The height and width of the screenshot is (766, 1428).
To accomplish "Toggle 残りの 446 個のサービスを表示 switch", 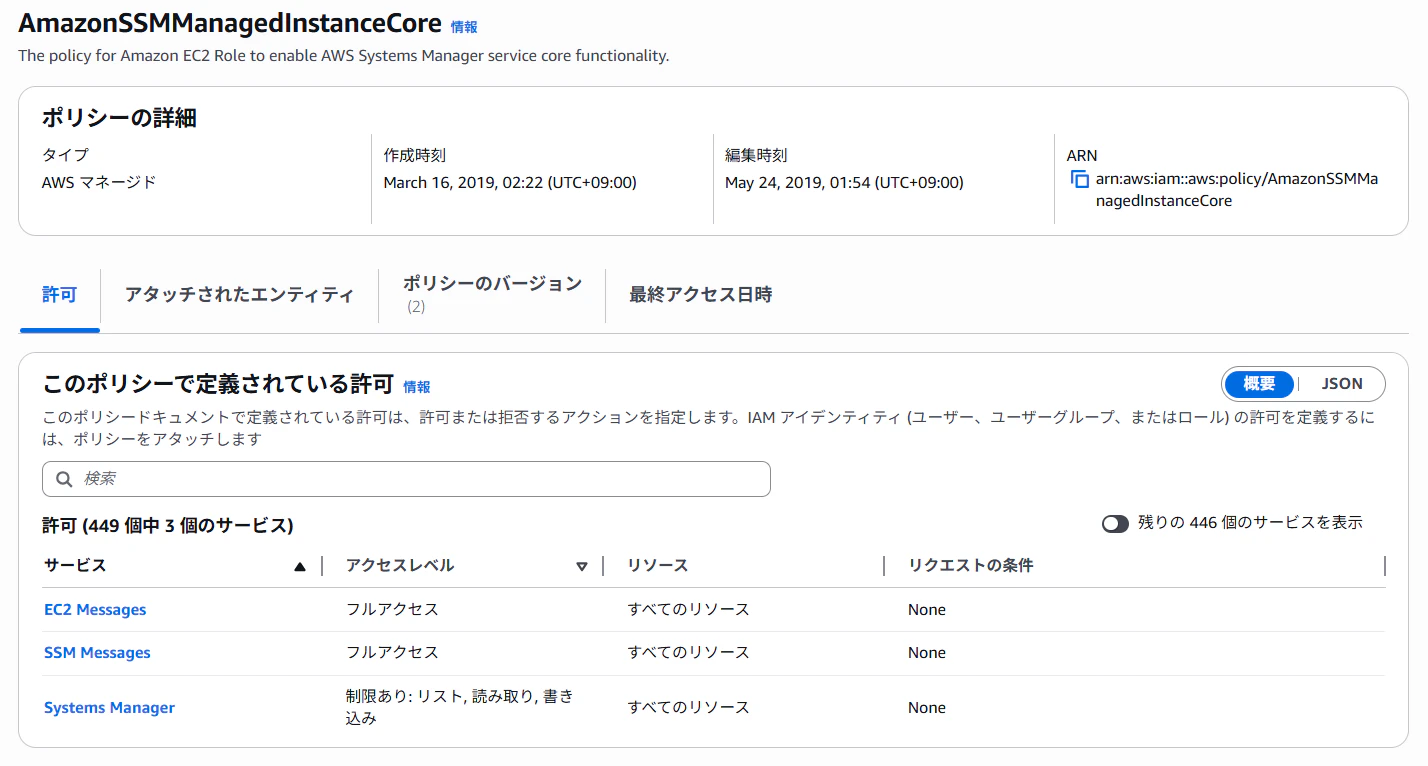I will pyautogui.click(x=1115, y=524).
